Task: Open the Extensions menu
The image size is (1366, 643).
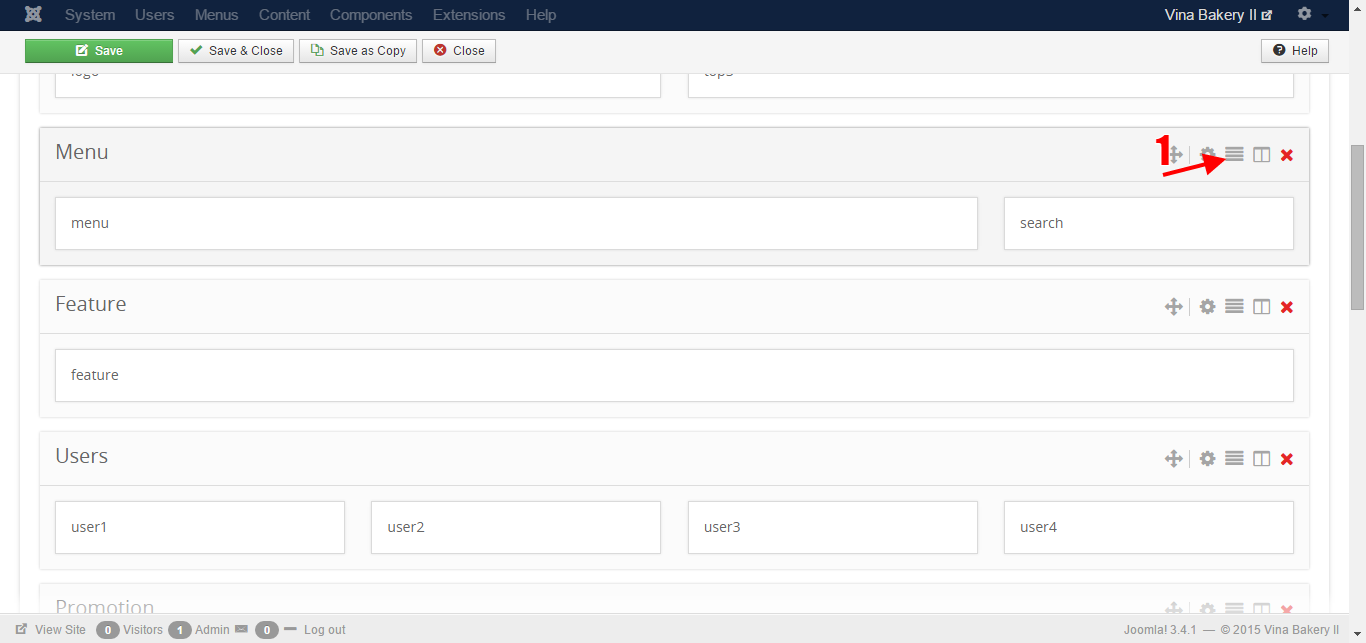Action: pyautogui.click(x=469, y=15)
